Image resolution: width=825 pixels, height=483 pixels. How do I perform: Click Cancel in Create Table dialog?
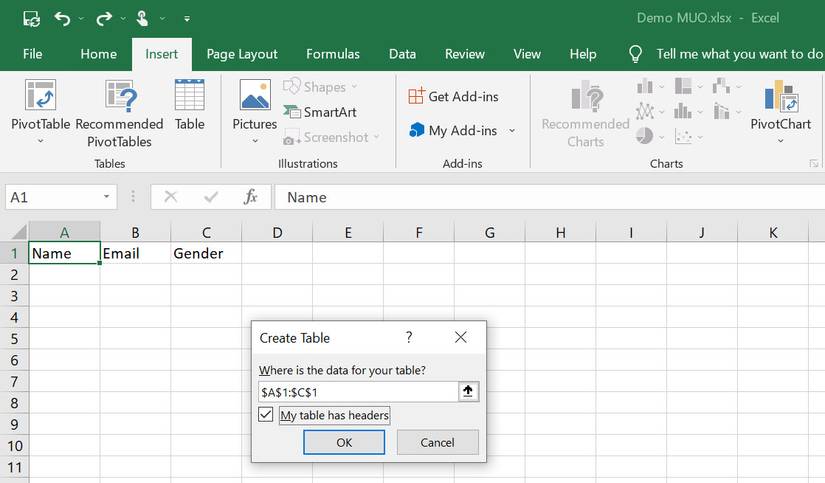[x=437, y=442]
